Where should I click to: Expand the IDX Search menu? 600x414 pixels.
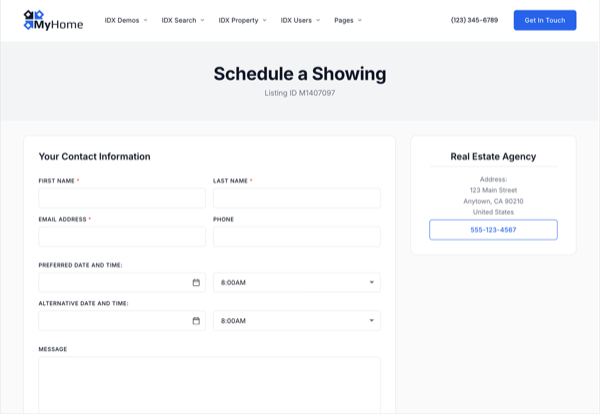tap(183, 20)
